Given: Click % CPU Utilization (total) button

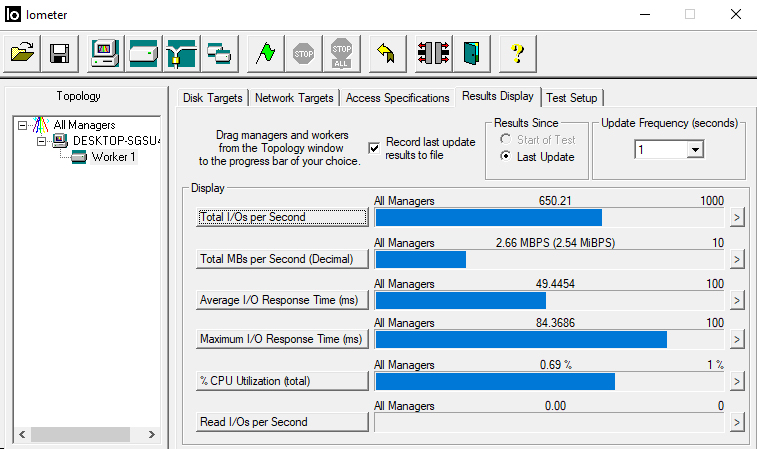Looking at the screenshot, I should click(282, 381).
